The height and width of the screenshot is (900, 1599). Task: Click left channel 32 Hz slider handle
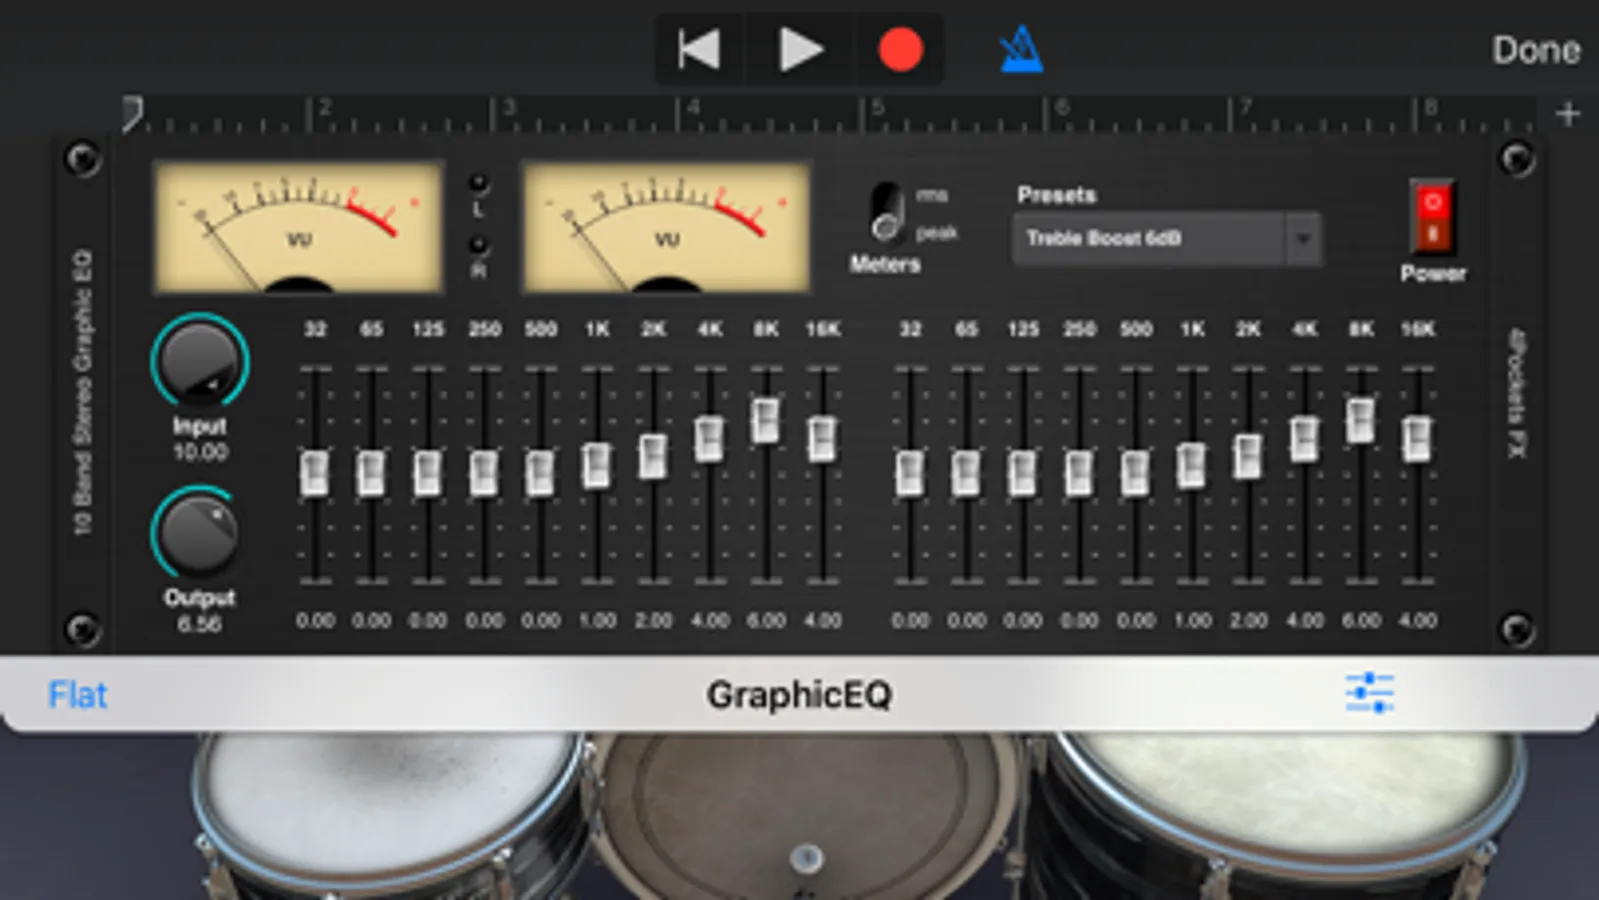(315, 473)
